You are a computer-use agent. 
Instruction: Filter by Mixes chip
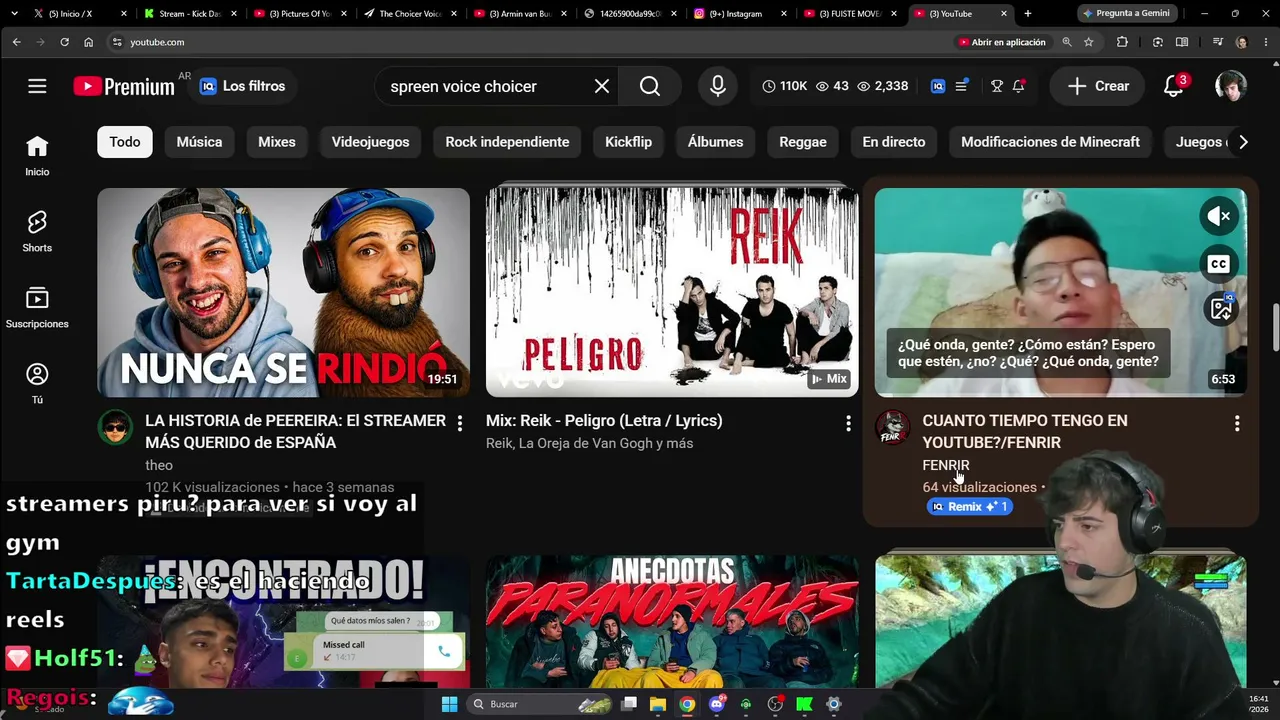coord(277,142)
